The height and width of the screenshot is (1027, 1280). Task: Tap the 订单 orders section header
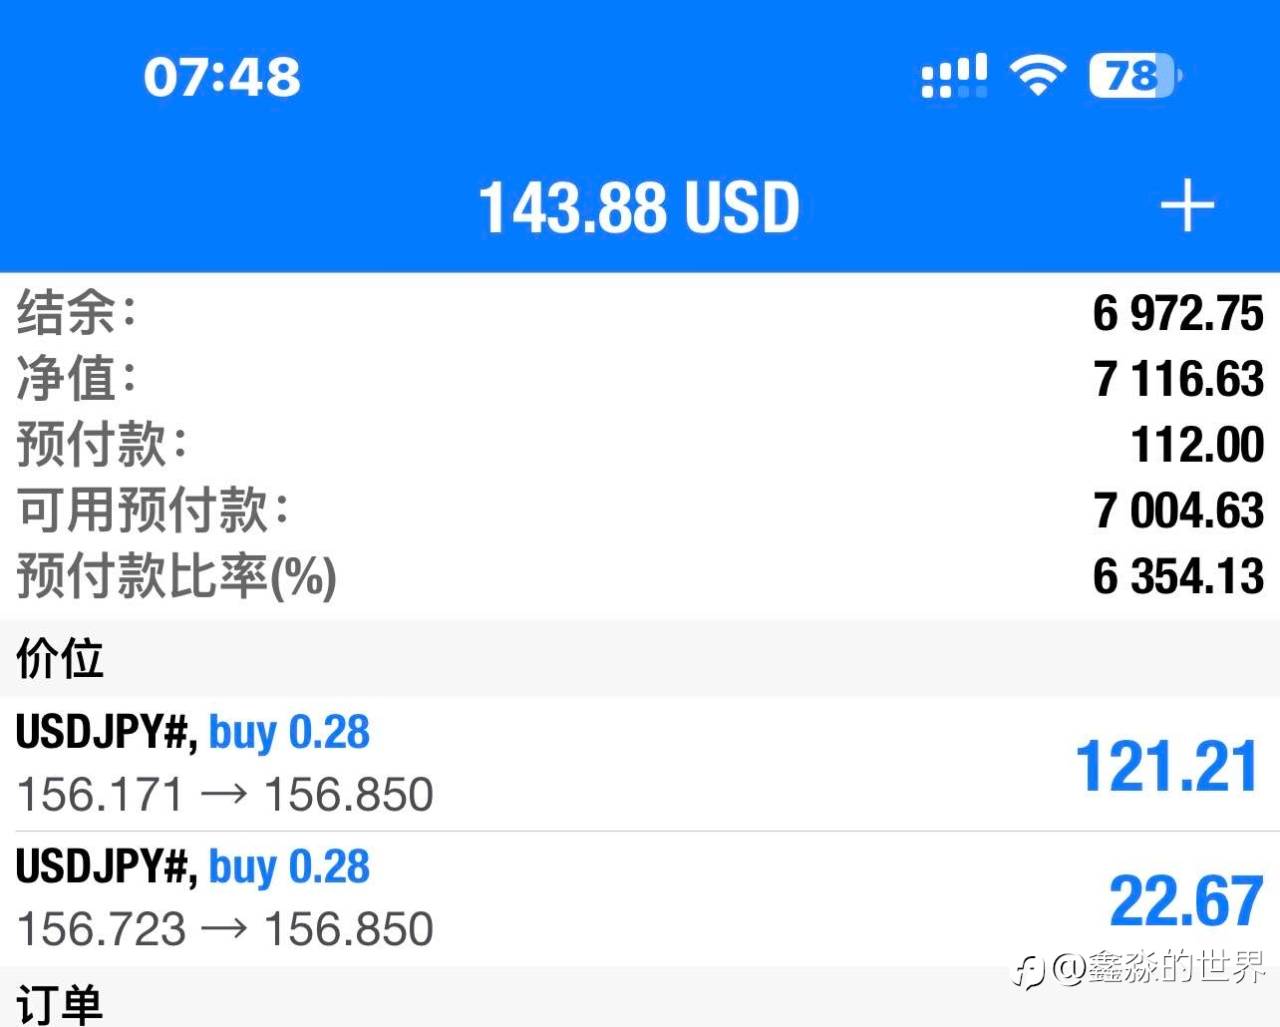[x=60, y=1003]
